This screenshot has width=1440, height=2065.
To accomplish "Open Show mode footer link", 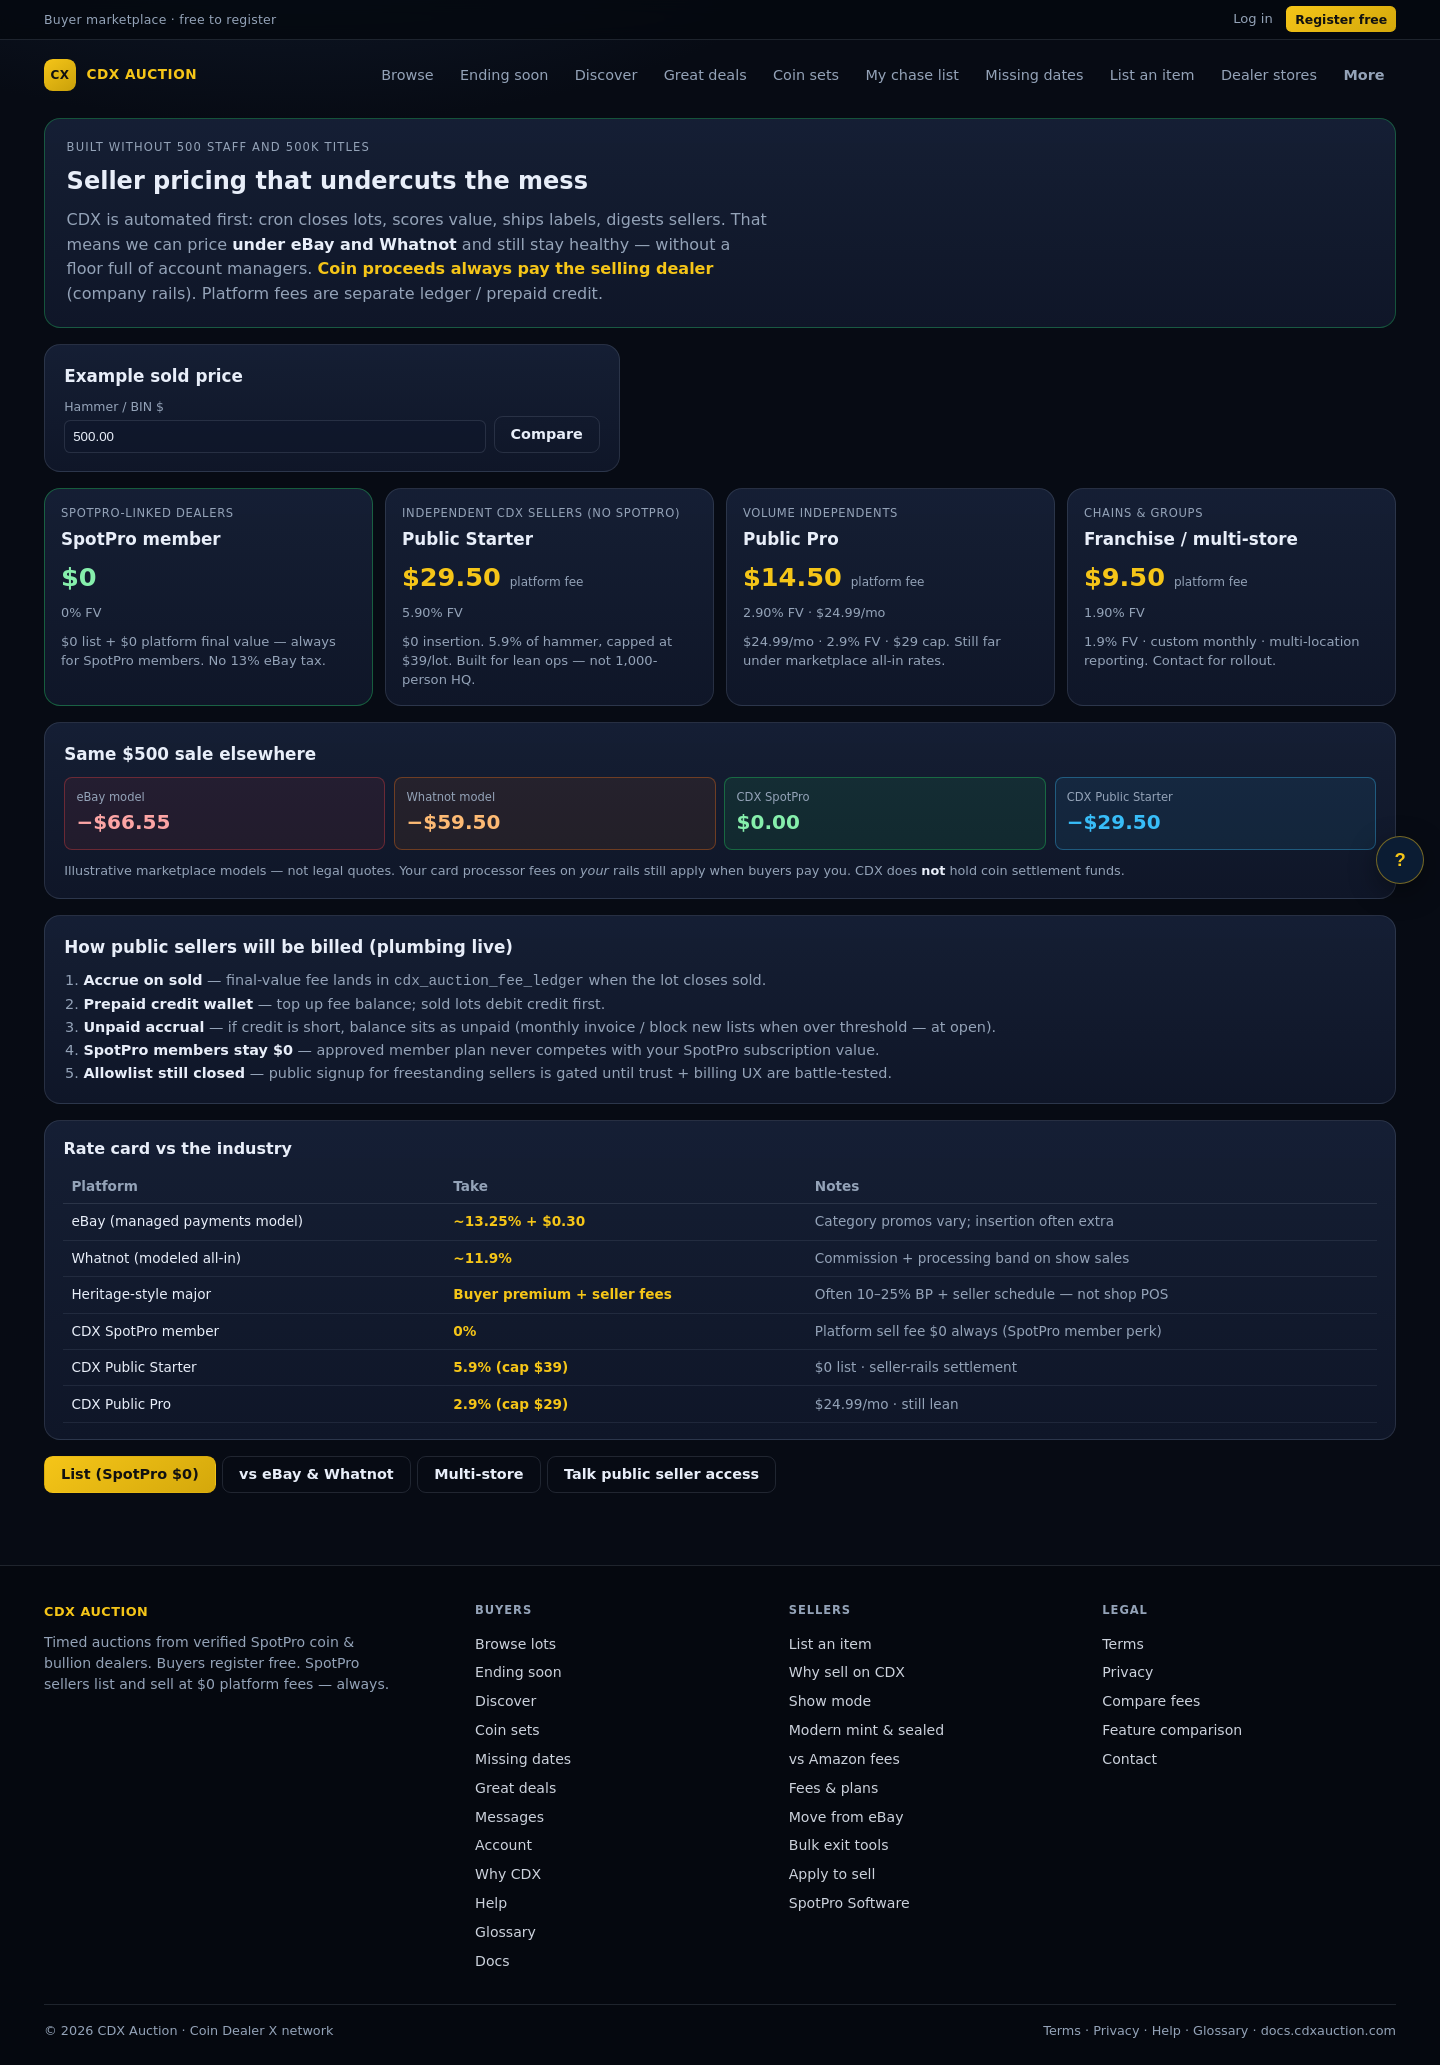I will [829, 1701].
